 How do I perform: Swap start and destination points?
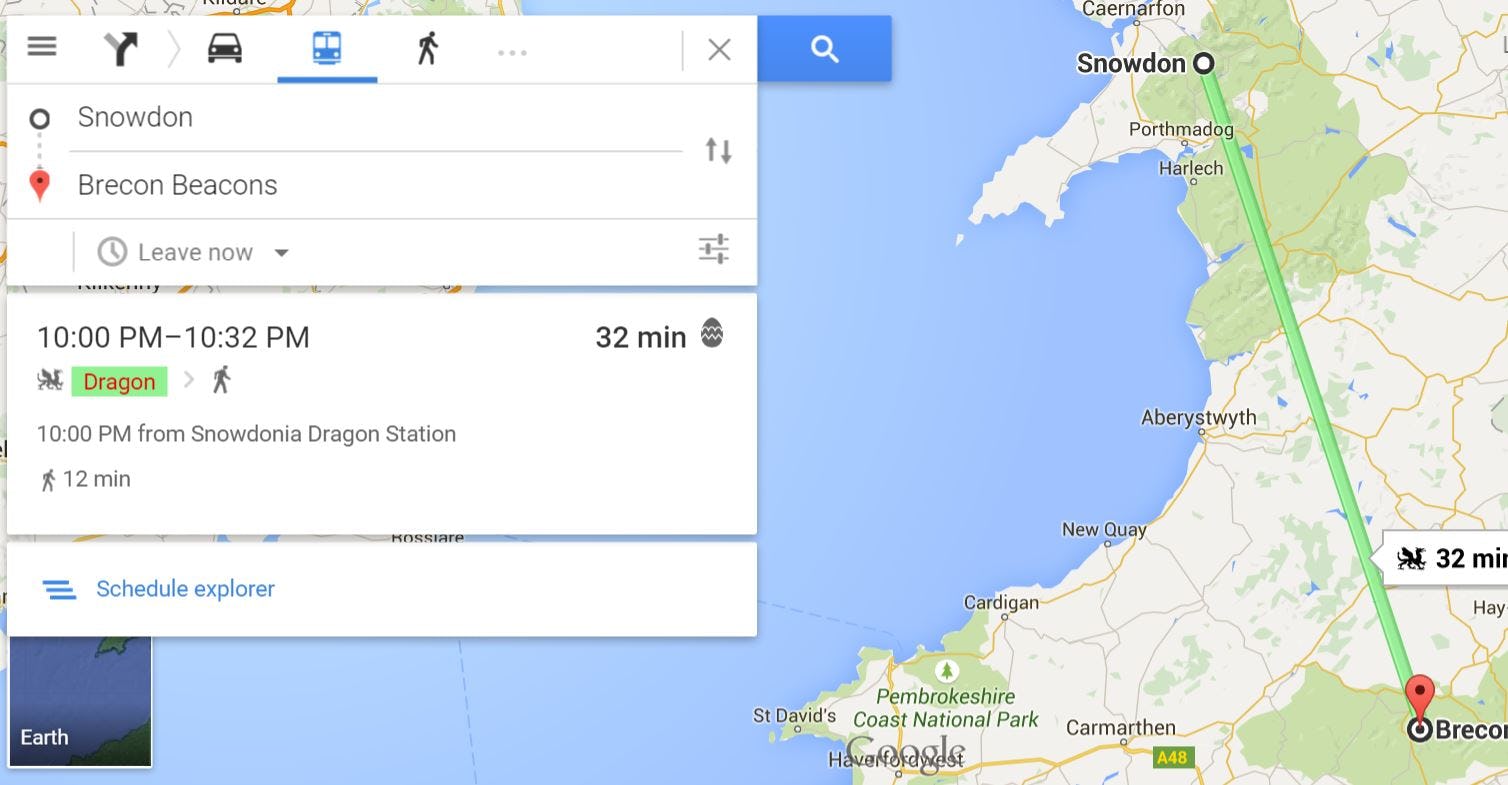pyautogui.click(x=718, y=151)
